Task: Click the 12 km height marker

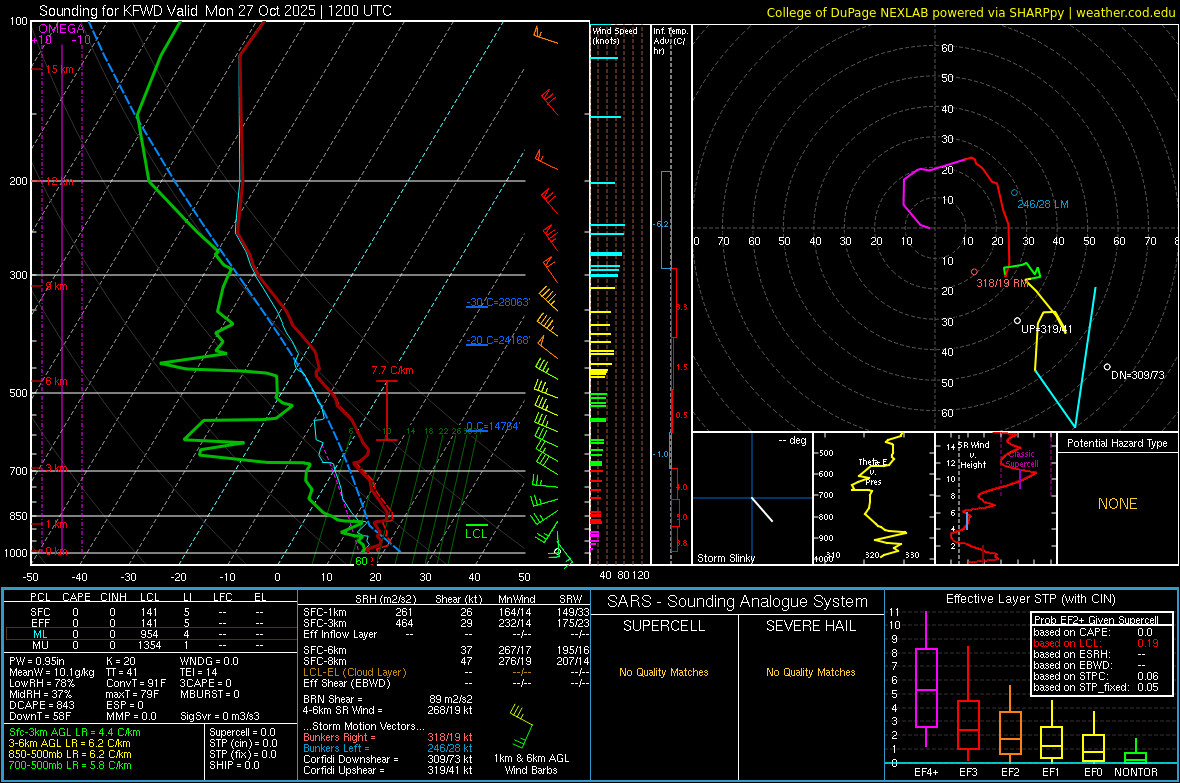Action: point(59,181)
